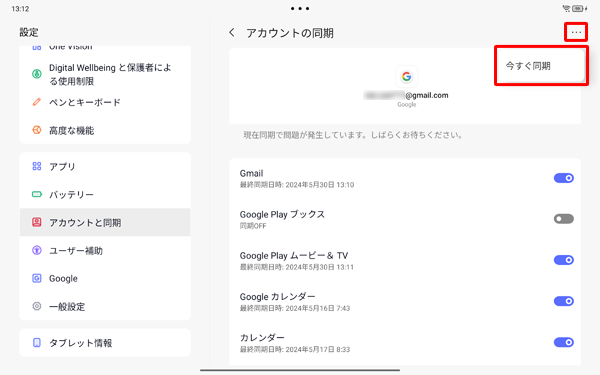Click the sync problem message text
The image size is (600, 375).
[353, 135]
